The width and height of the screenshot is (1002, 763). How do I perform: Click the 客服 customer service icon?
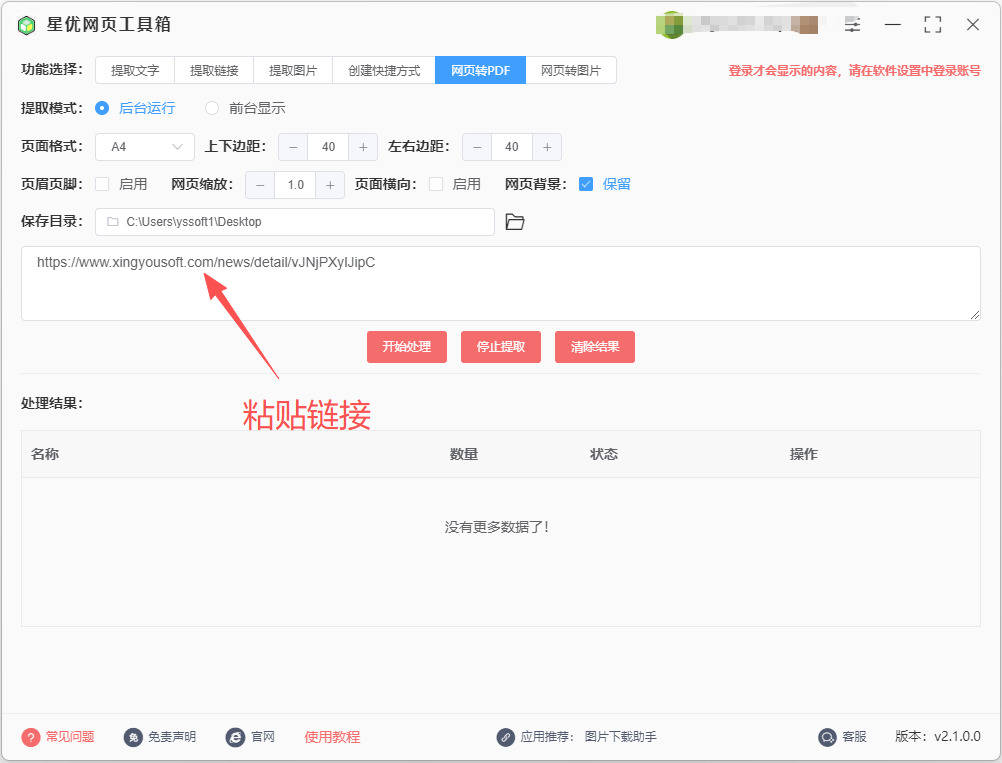[826, 737]
